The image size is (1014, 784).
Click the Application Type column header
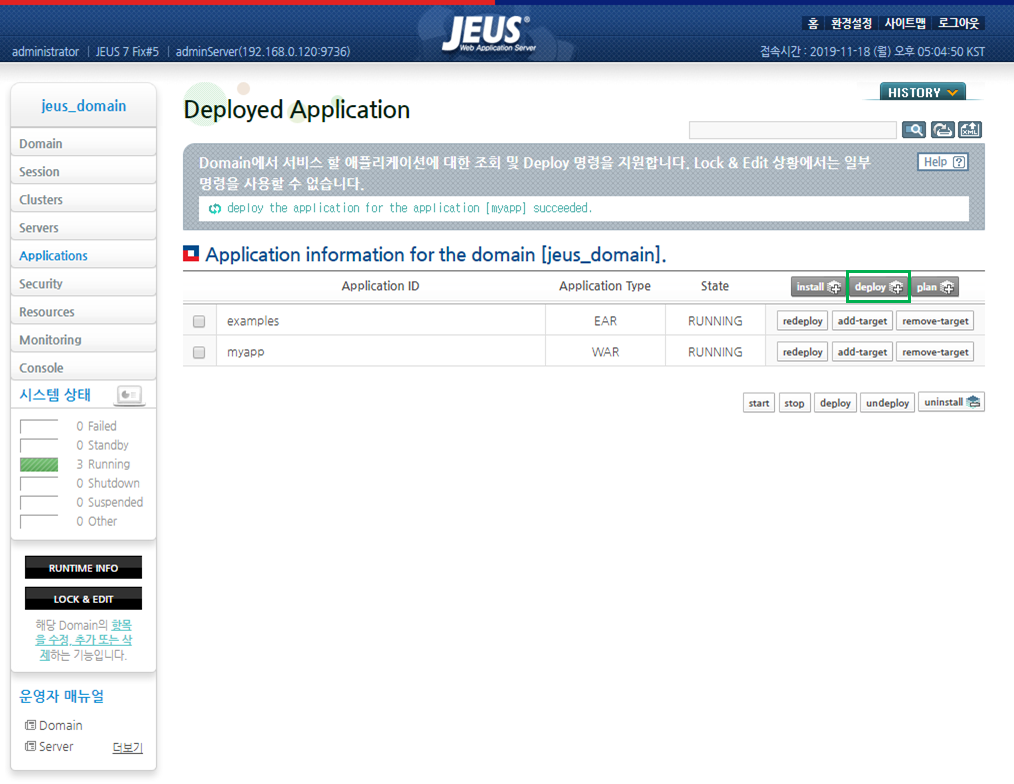605,286
